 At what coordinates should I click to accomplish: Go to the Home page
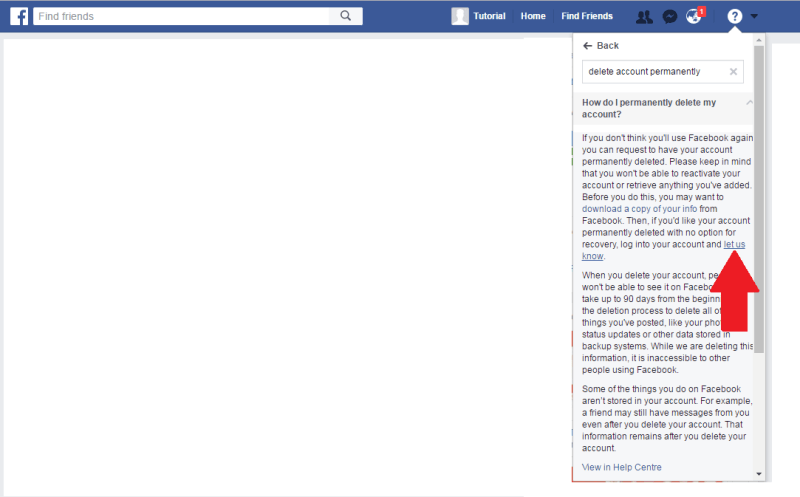[x=533, y=16]
